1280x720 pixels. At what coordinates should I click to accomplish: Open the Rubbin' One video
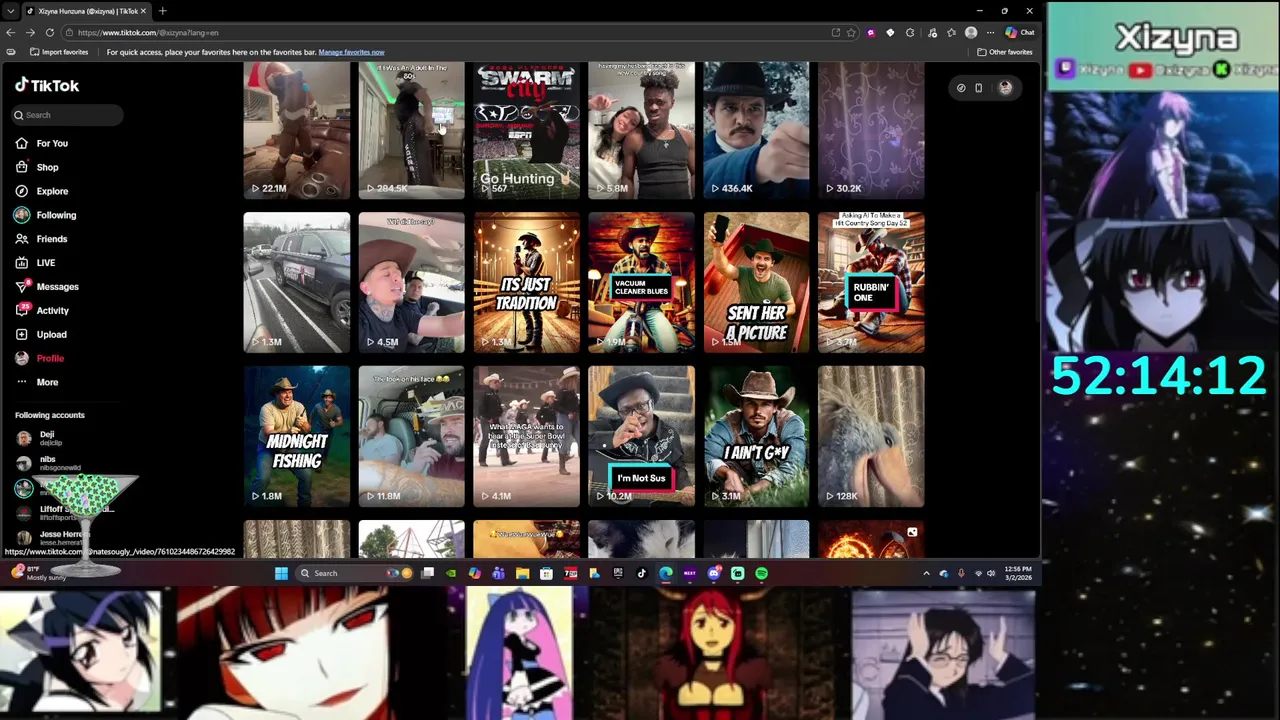pos(871,282)
